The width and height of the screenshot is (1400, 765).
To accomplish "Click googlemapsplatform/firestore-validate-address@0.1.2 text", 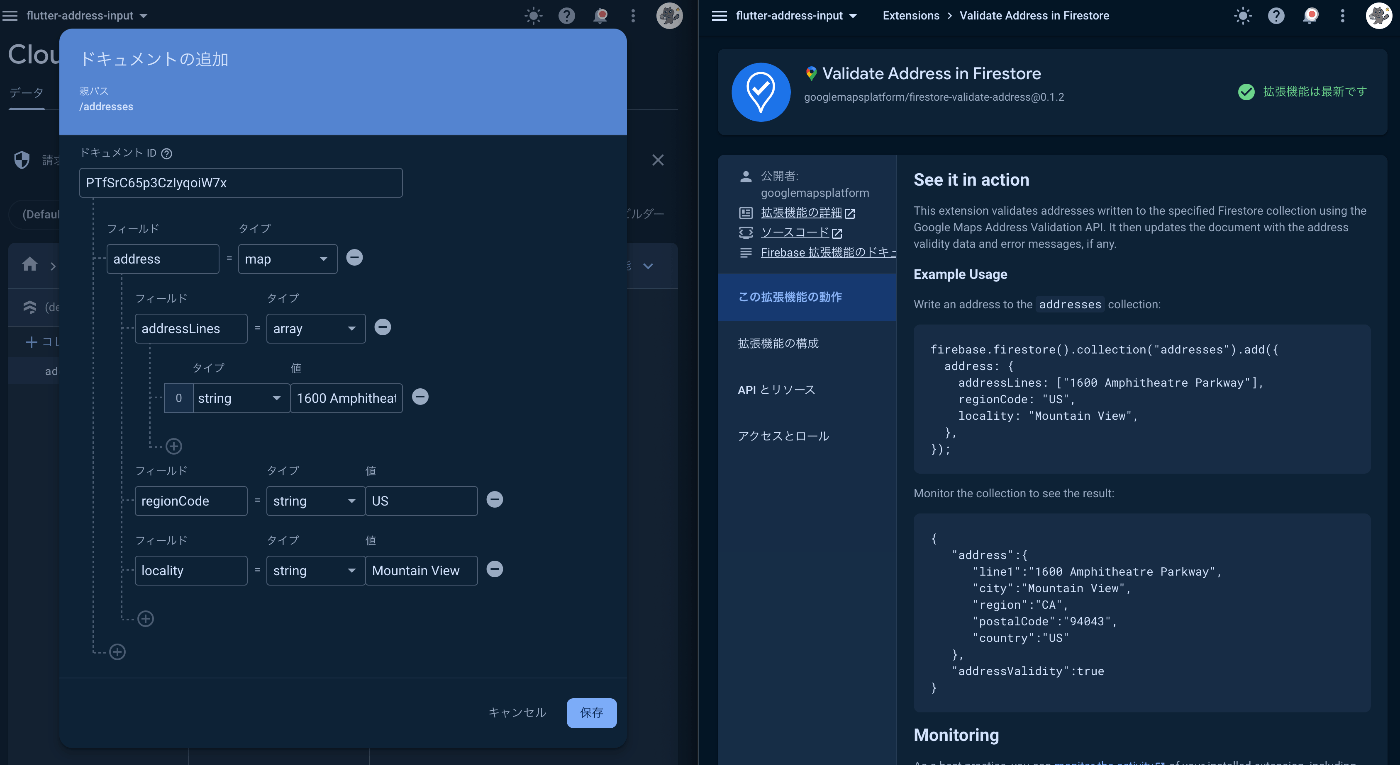I will tap(934, 98).
